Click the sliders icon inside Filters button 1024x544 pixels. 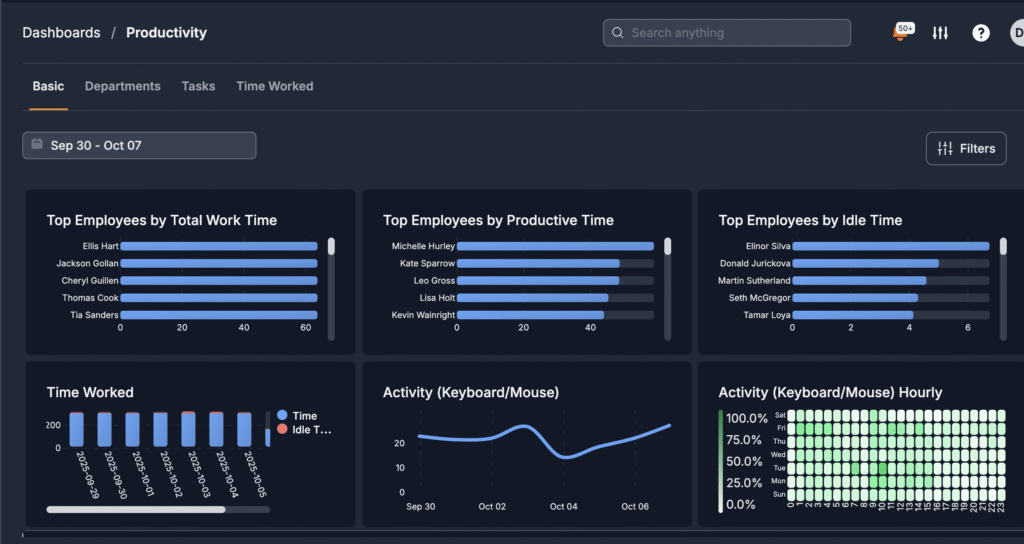945,149
